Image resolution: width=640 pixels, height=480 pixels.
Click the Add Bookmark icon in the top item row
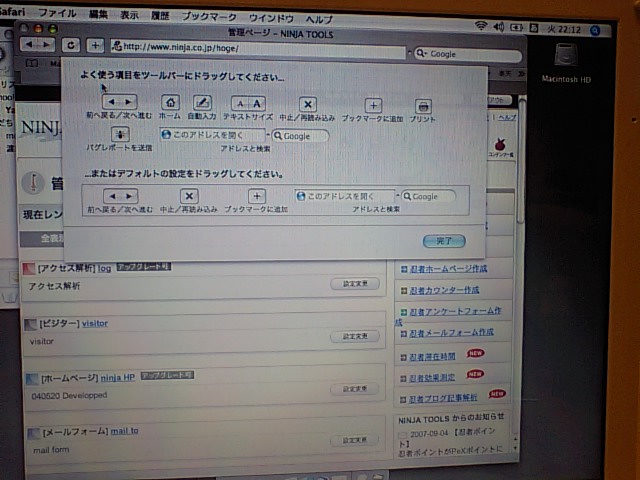(373, 106)
